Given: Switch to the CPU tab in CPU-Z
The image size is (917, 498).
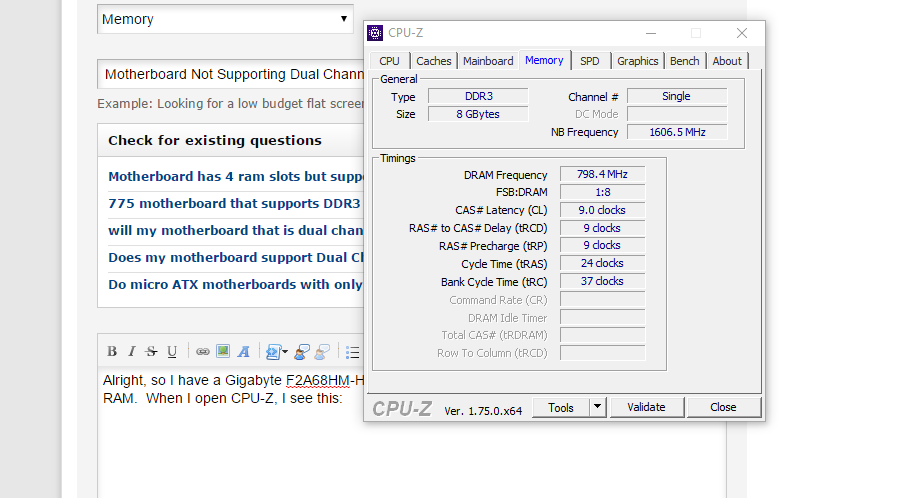Looking at the screenshot, I should pos(389,61).
